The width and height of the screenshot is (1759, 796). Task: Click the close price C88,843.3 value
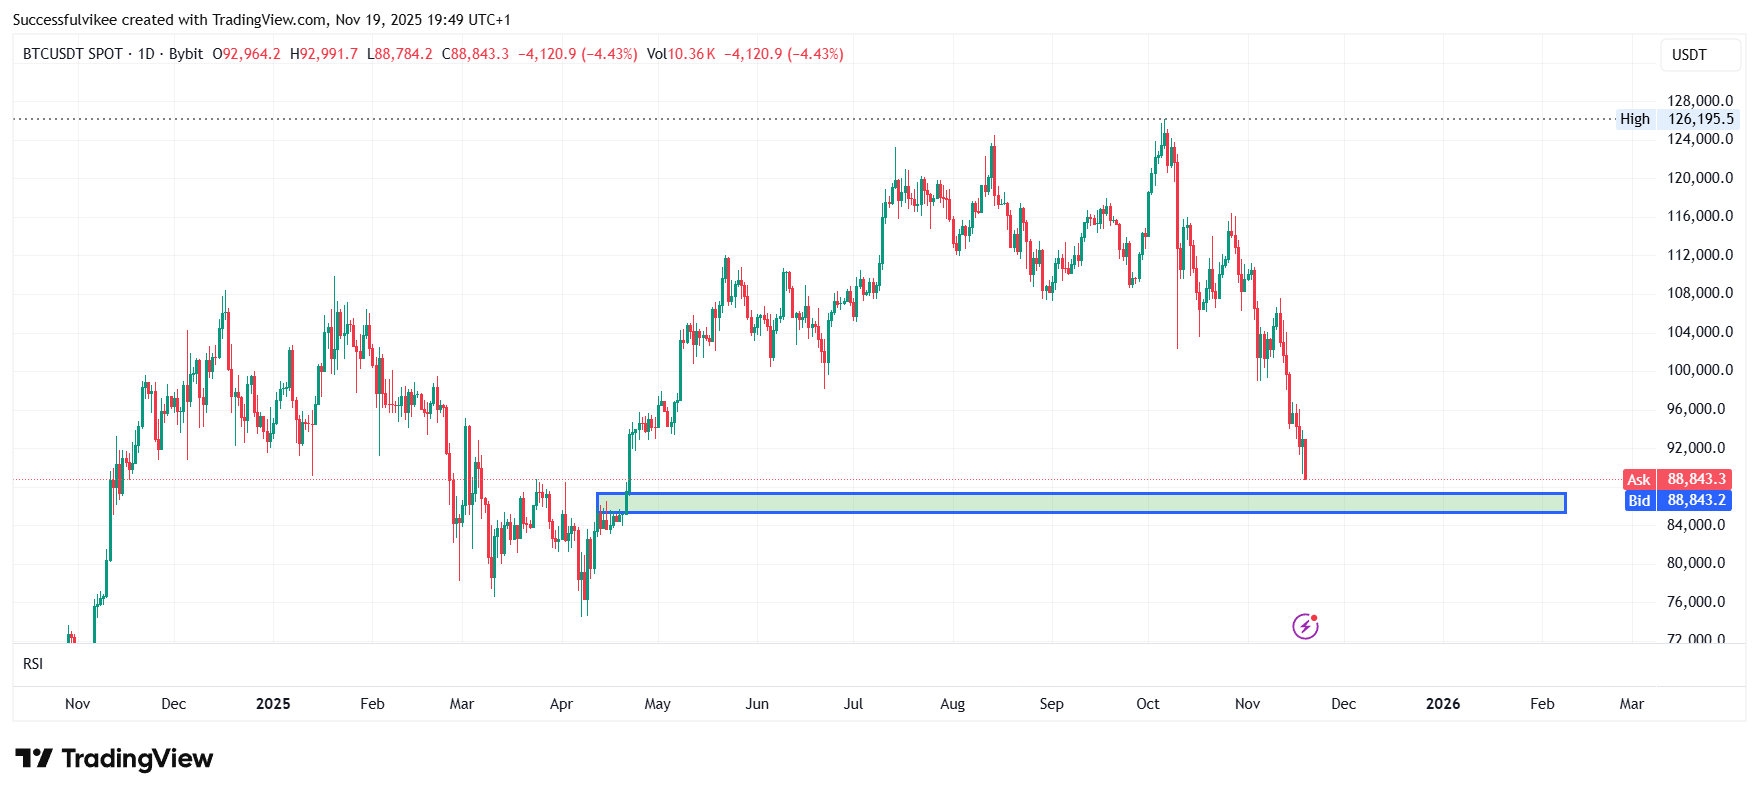pos(476,54)
